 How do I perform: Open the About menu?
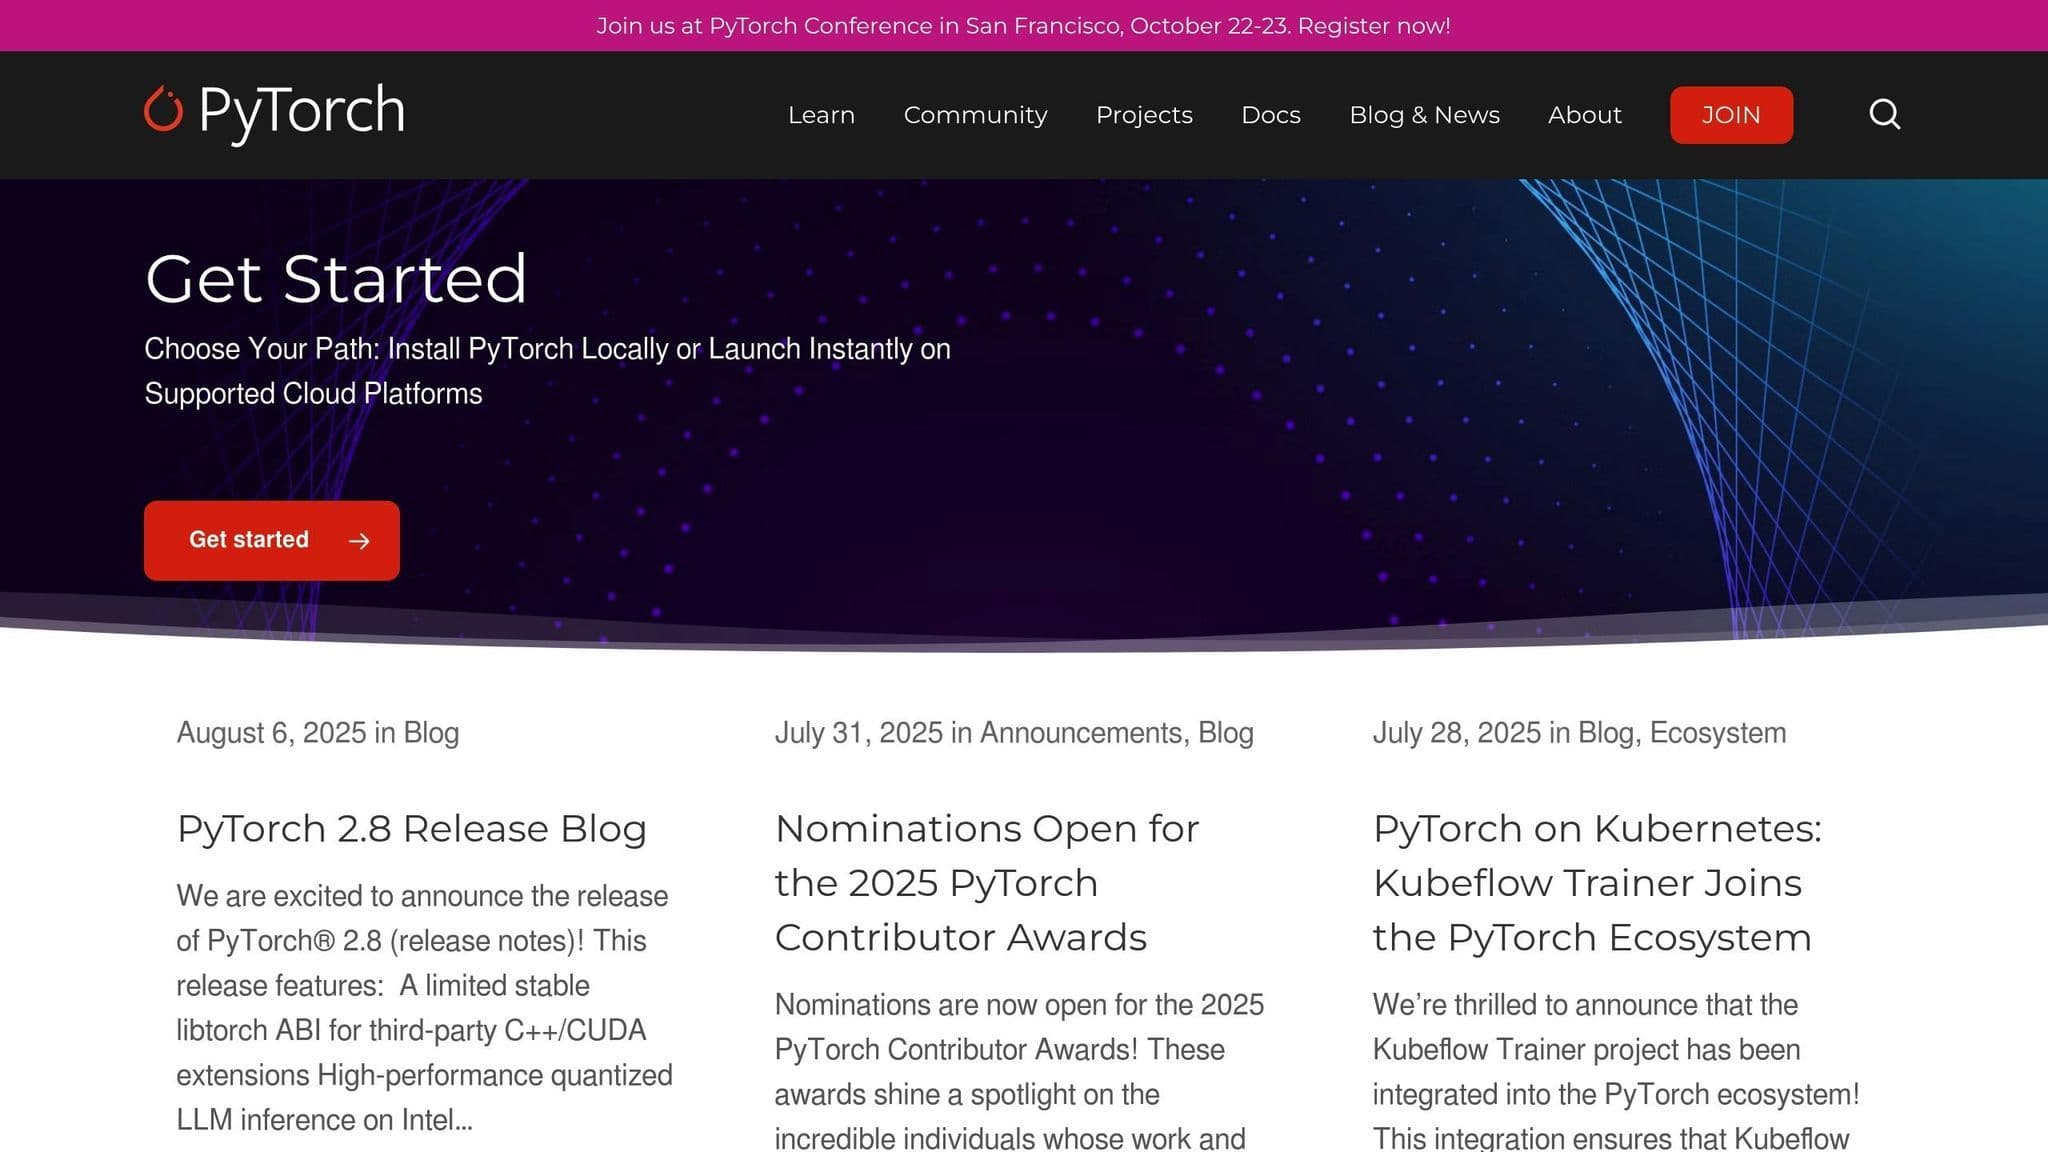click(x=1584, y=115)
